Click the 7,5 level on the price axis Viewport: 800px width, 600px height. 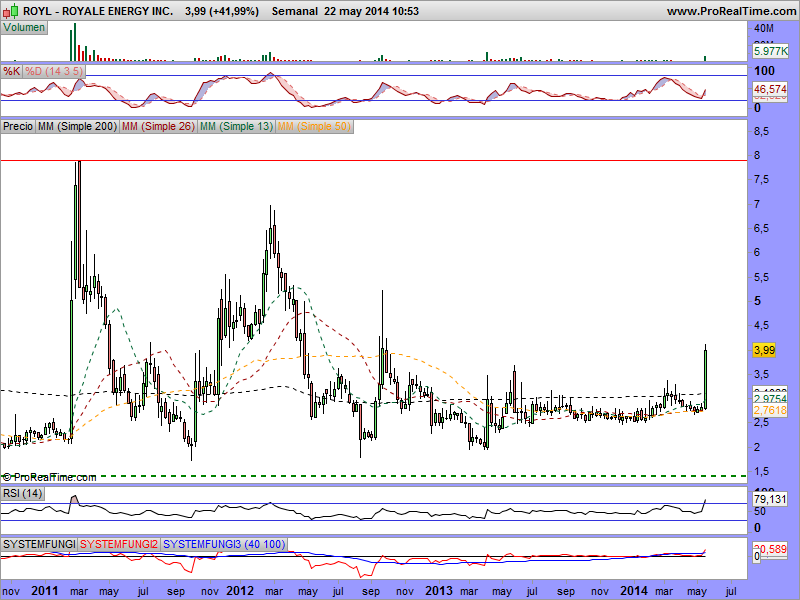(x=761, y=180)
